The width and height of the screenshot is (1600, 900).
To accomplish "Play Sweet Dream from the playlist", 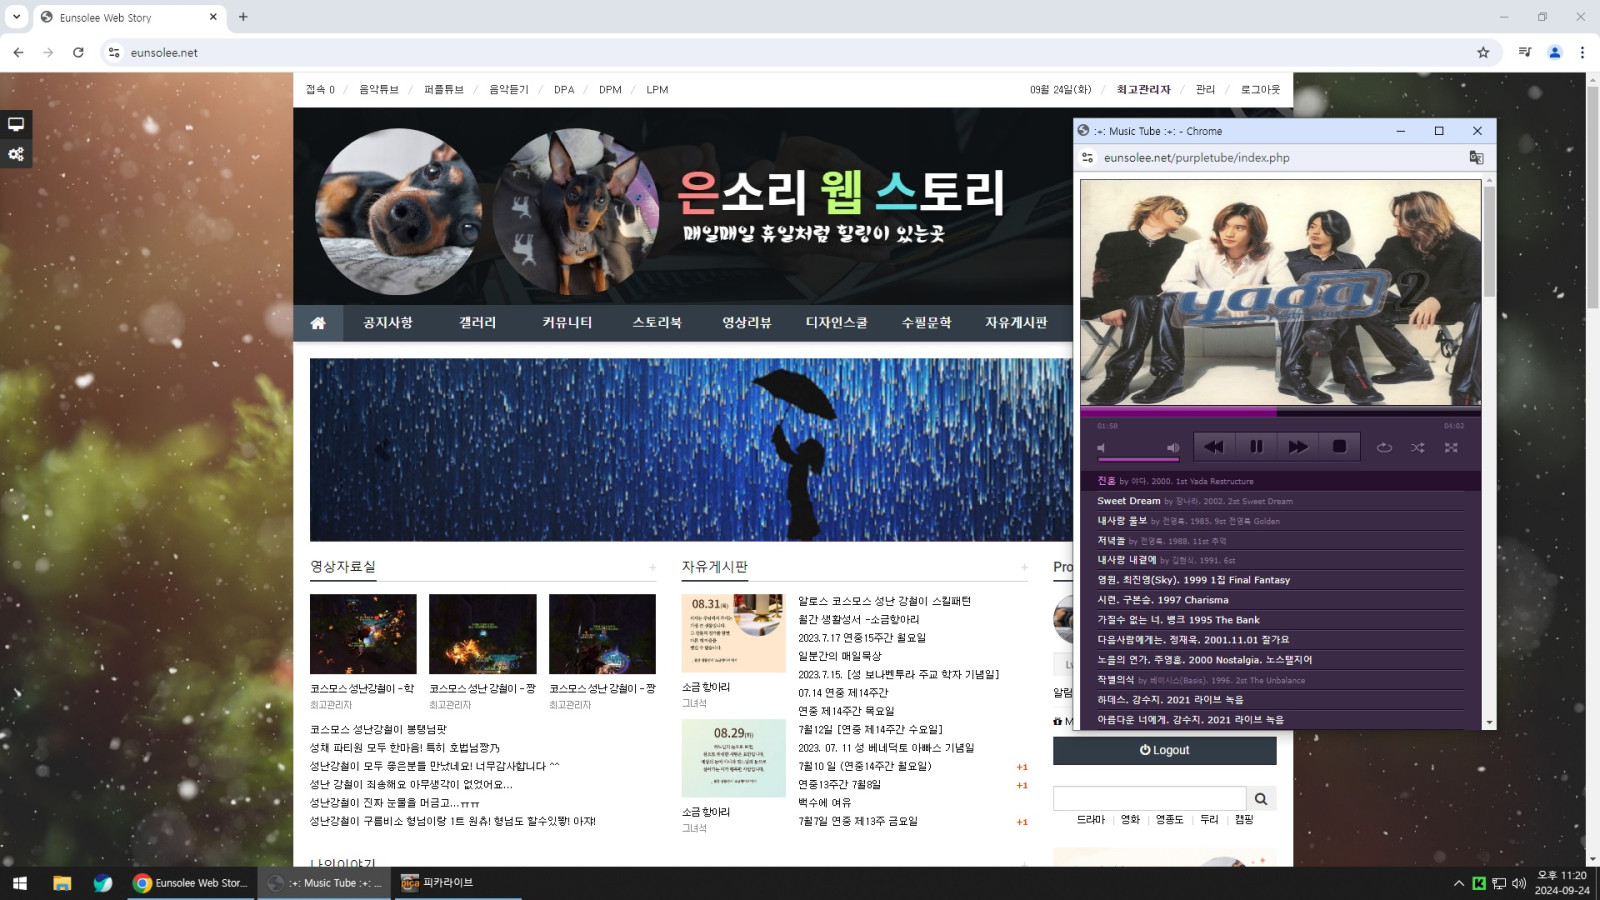I will tap(1128, 501).
